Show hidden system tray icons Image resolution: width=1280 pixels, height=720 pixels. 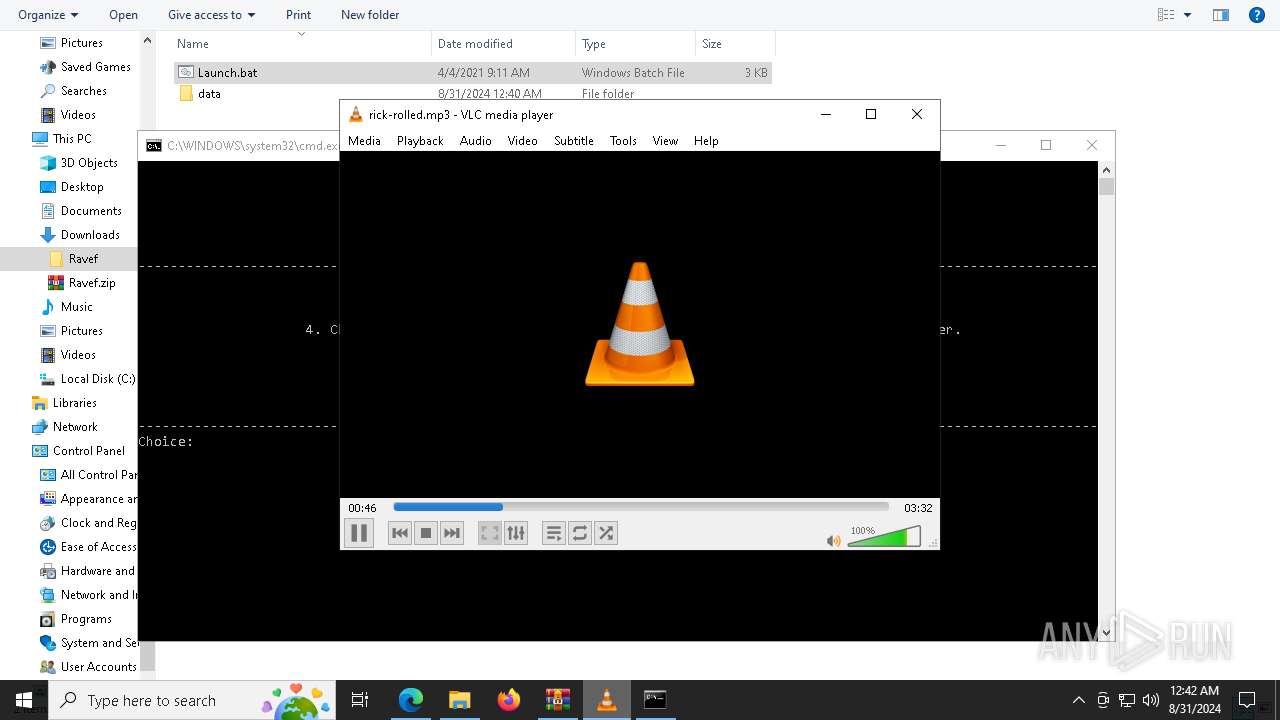(x=1078, y=700)
